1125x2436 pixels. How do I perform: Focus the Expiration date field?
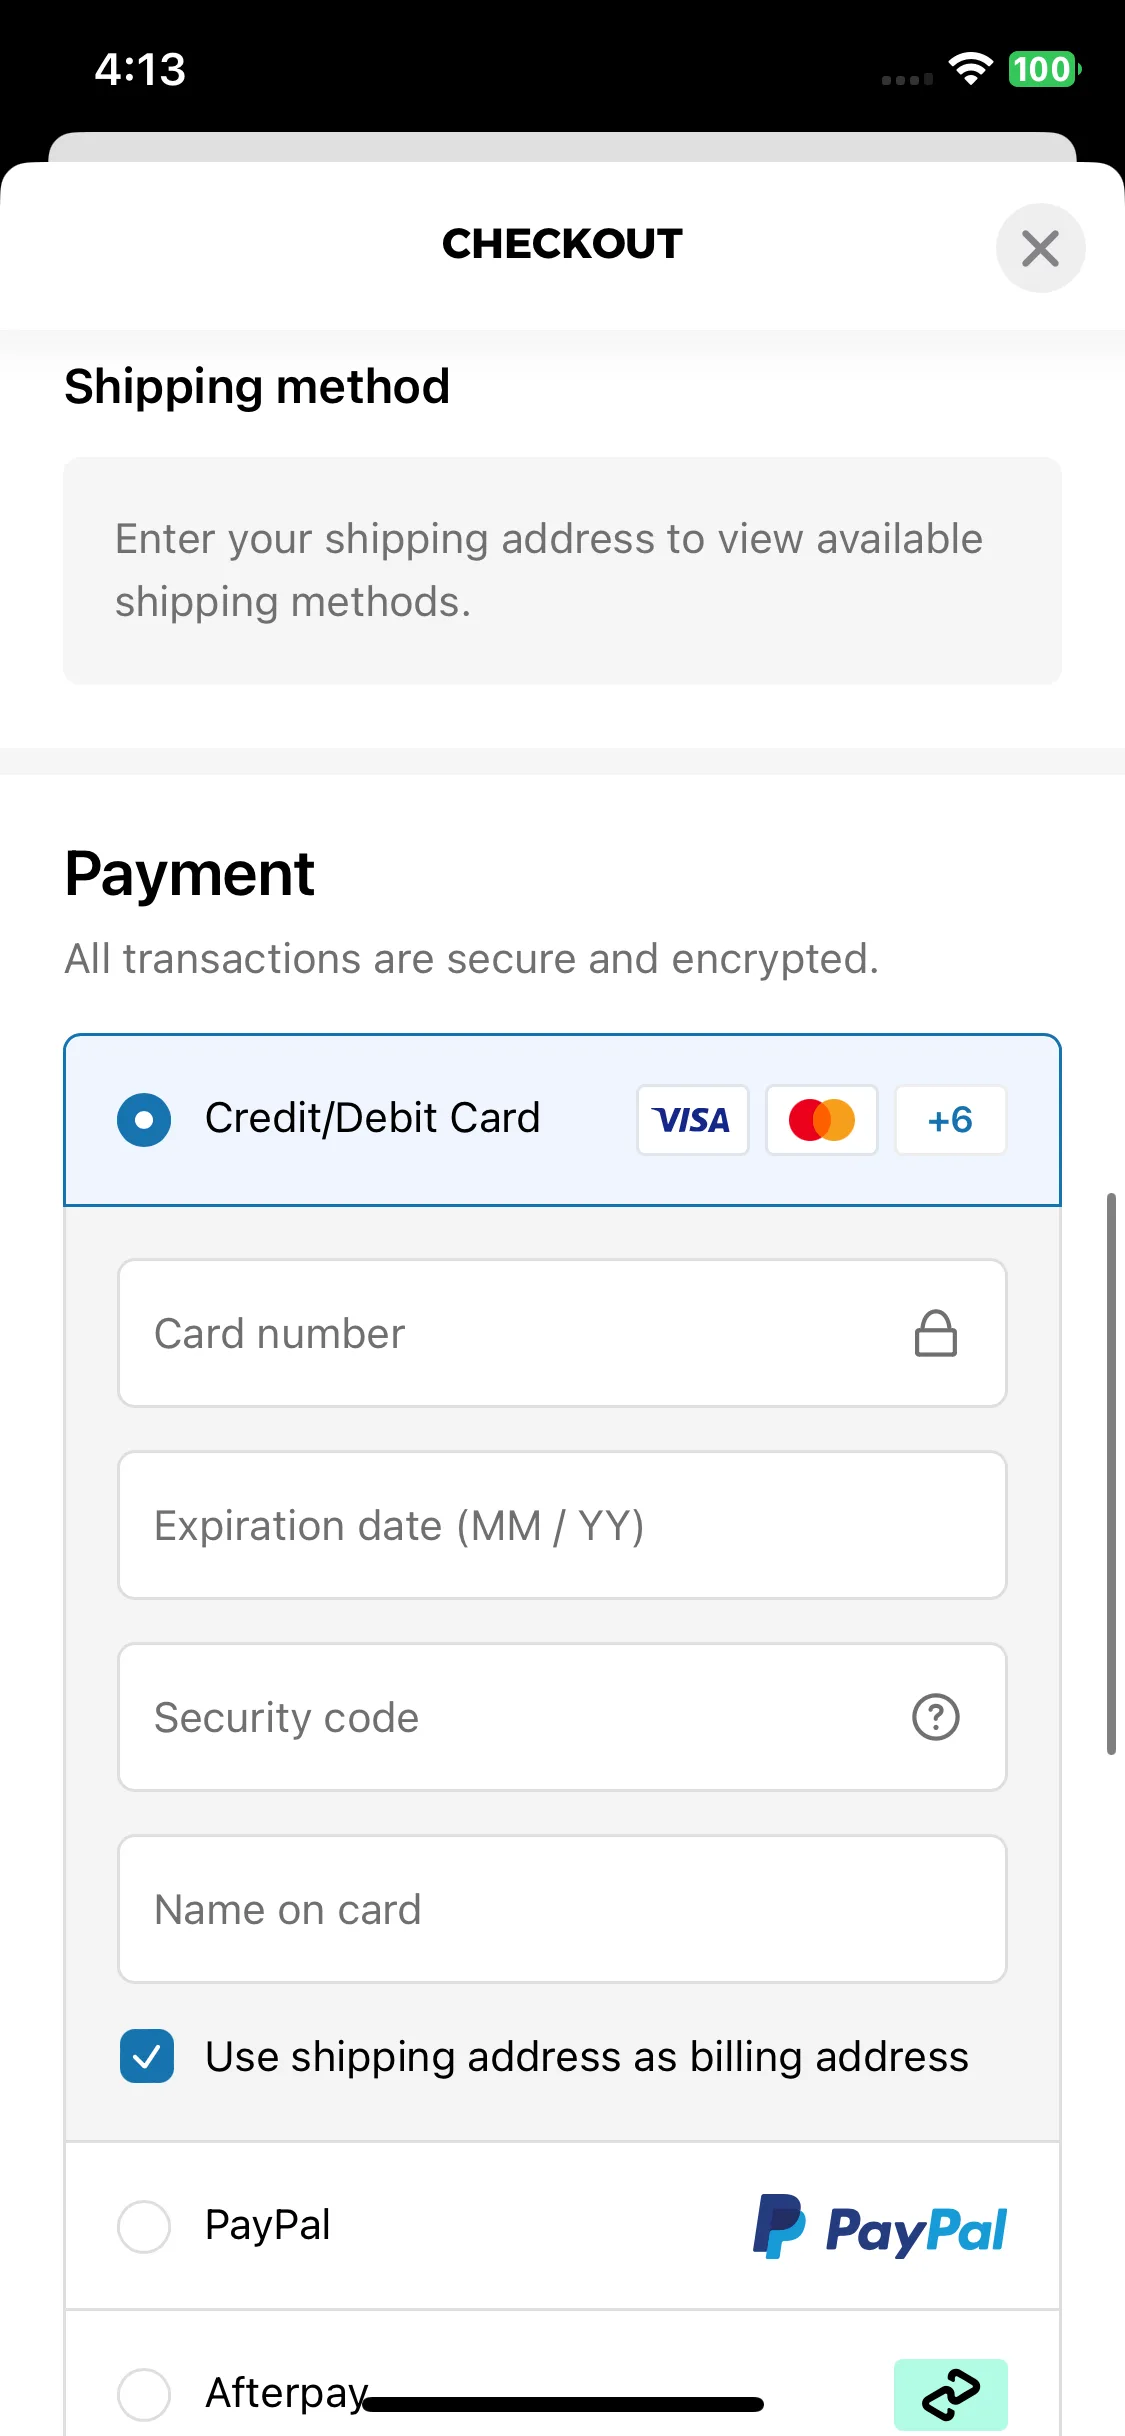[562, 1525]
